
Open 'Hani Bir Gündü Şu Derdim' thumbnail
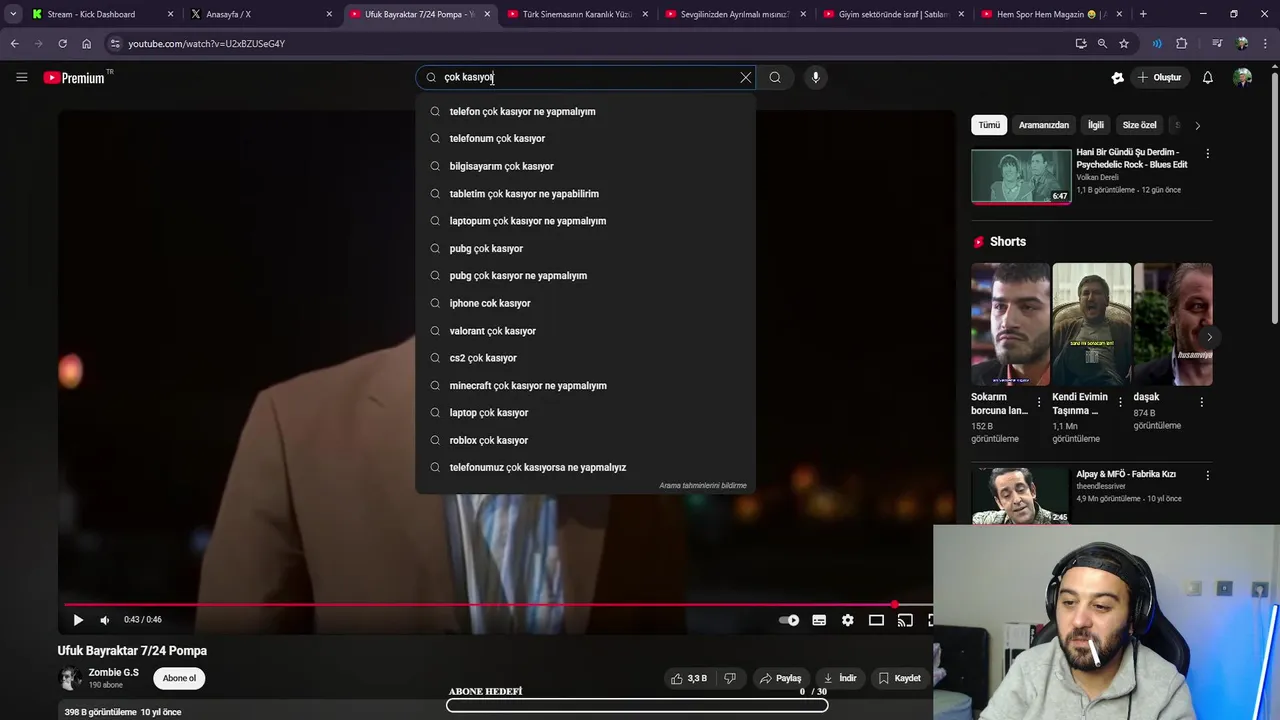(x=1021, y=176)
